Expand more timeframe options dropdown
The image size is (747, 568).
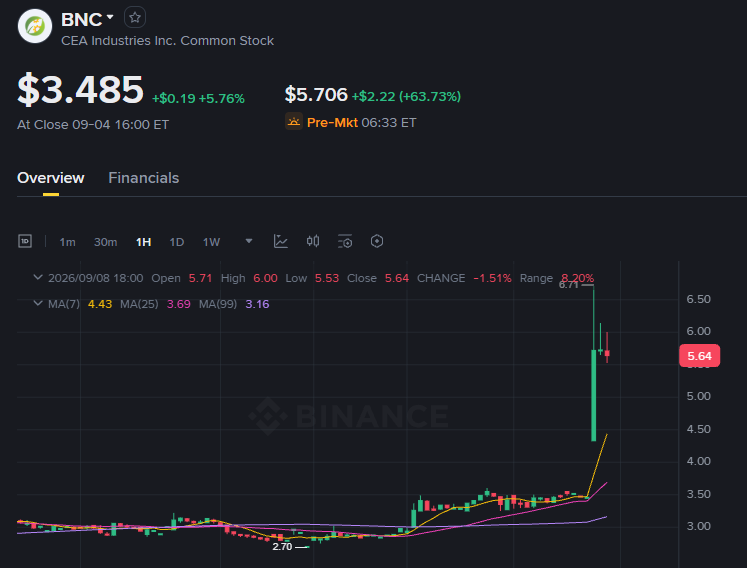[x=249, y=241]
